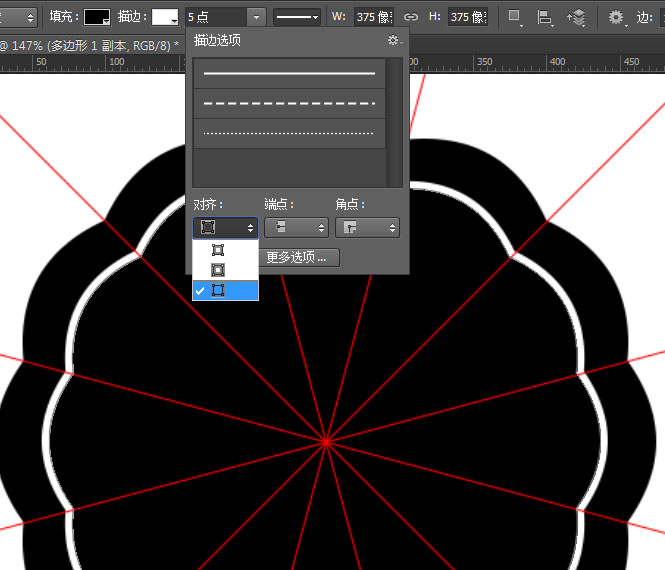The width and height of the screenshot is (665, 570).
Task: Open path operations icon in options bar
Action: tap(514, 17)
